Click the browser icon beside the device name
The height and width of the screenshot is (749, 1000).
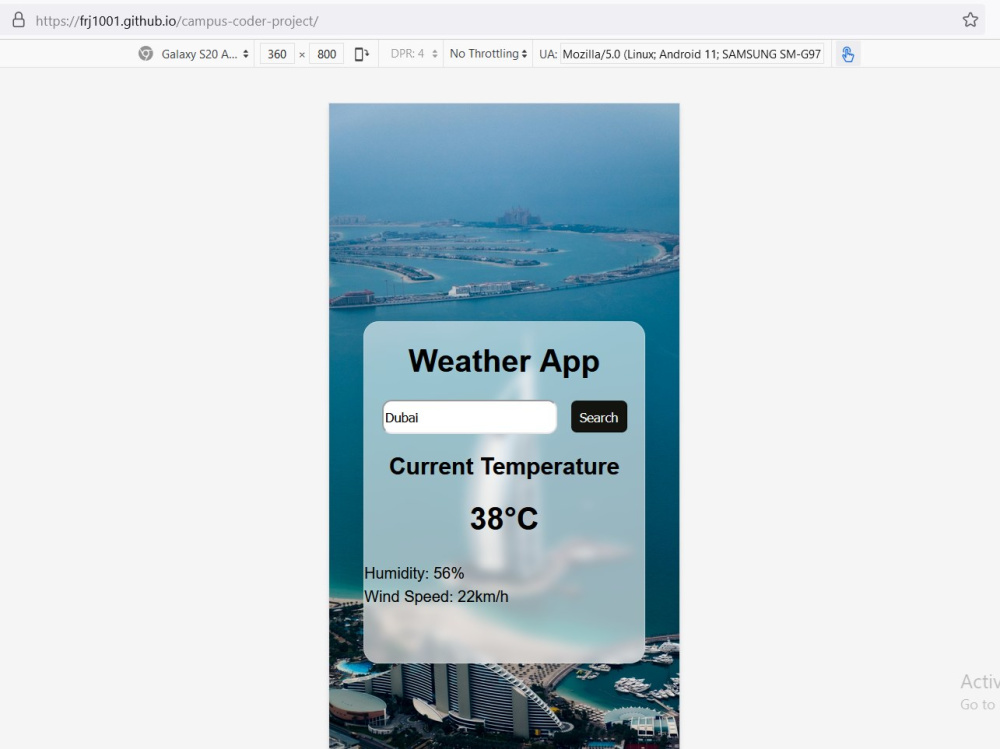pyautogui.click(x=145, y=54)
